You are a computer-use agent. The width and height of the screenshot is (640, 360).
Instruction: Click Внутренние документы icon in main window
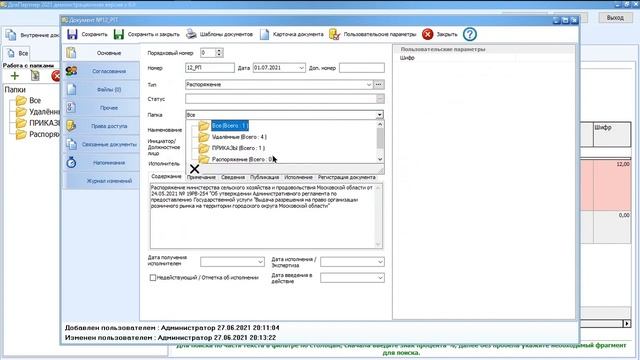click(11, 35)
